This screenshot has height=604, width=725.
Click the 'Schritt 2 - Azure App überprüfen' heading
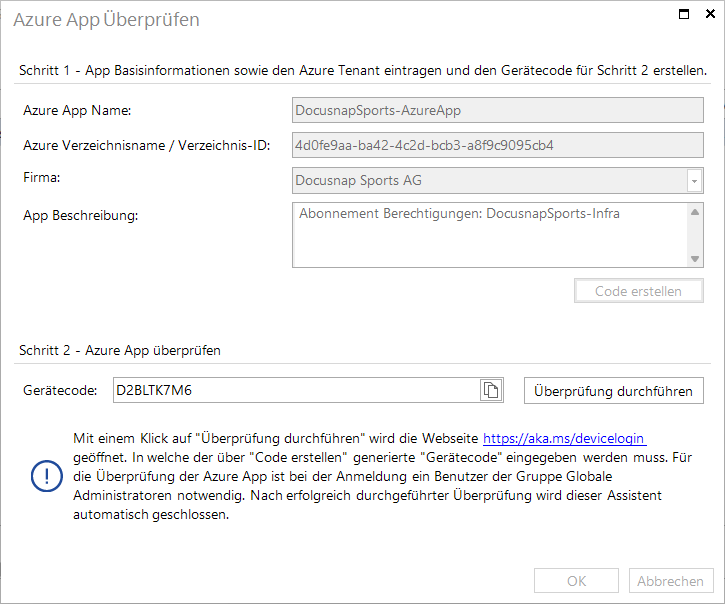coord(120,350)
